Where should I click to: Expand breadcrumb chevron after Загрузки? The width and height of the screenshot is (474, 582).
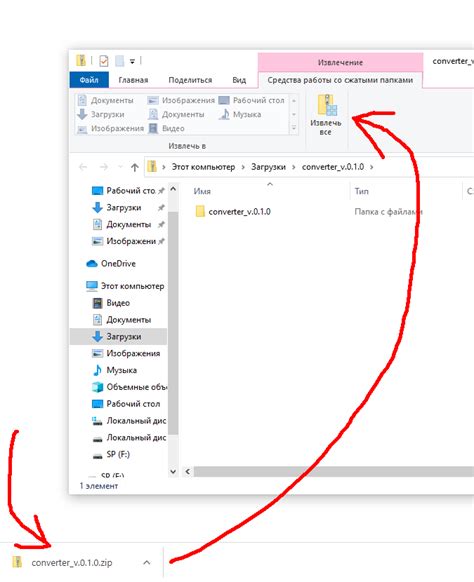point(294,167)
